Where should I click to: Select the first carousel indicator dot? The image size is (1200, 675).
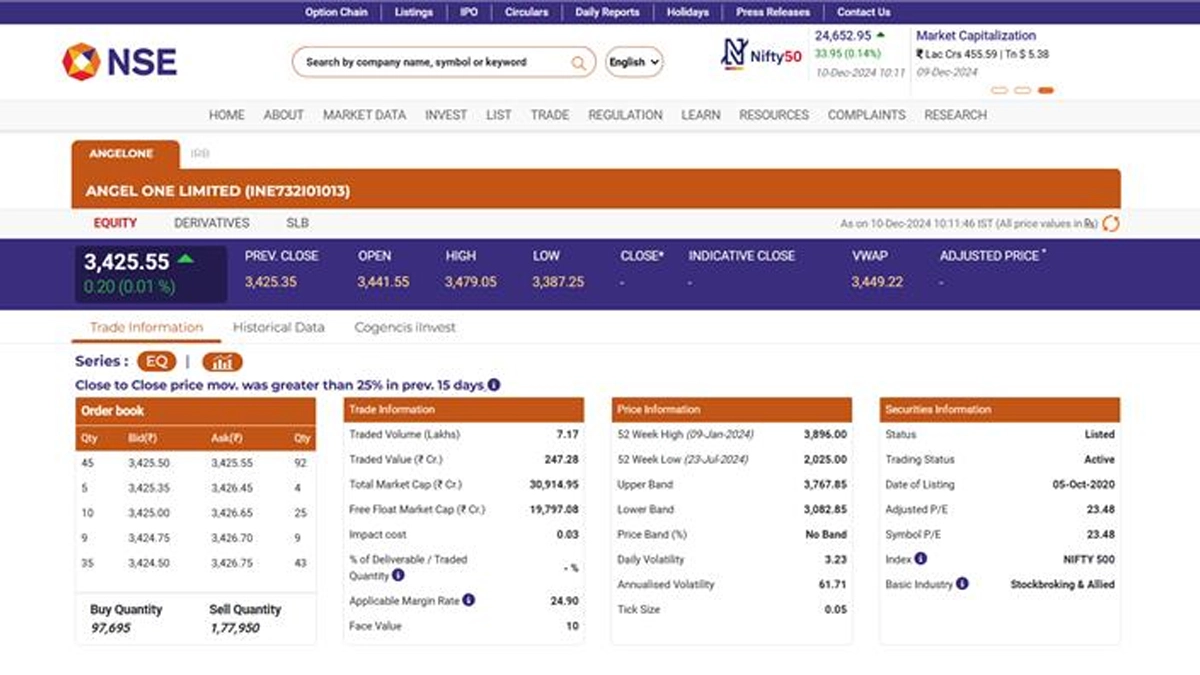pos(998,90)
